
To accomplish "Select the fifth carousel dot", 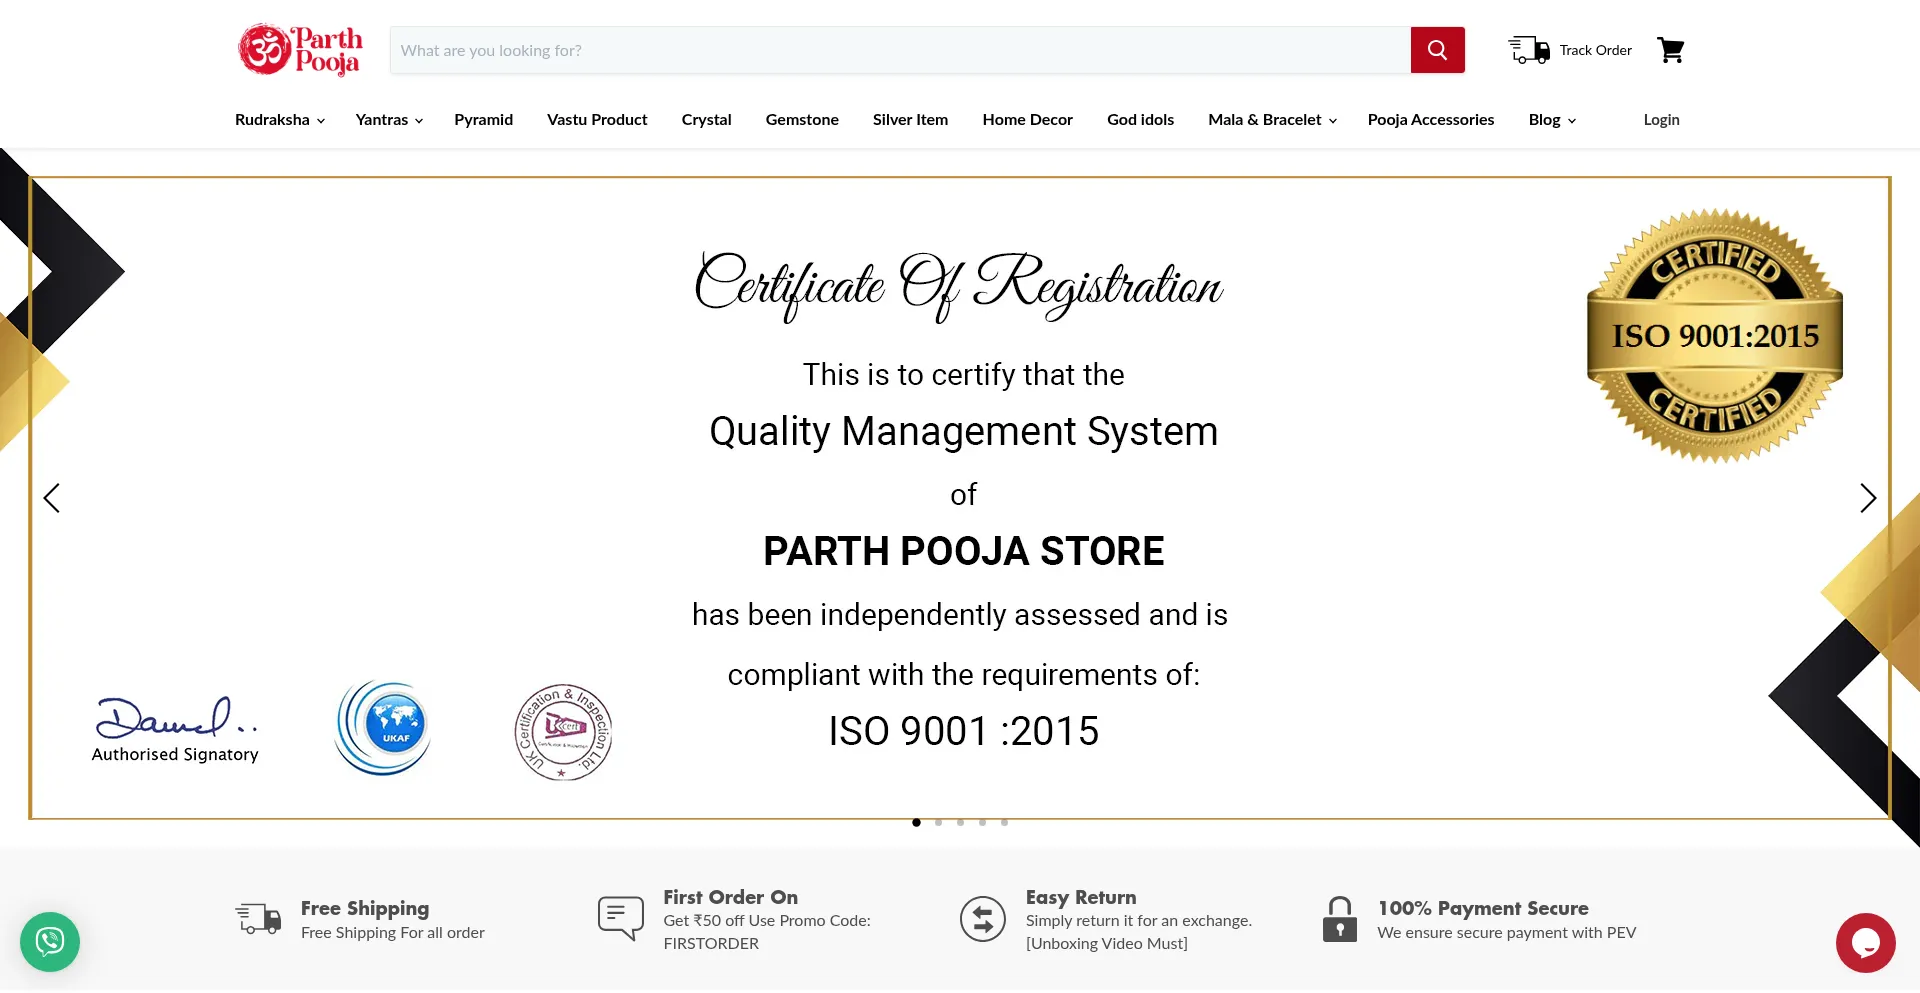I will [1004, 822].
